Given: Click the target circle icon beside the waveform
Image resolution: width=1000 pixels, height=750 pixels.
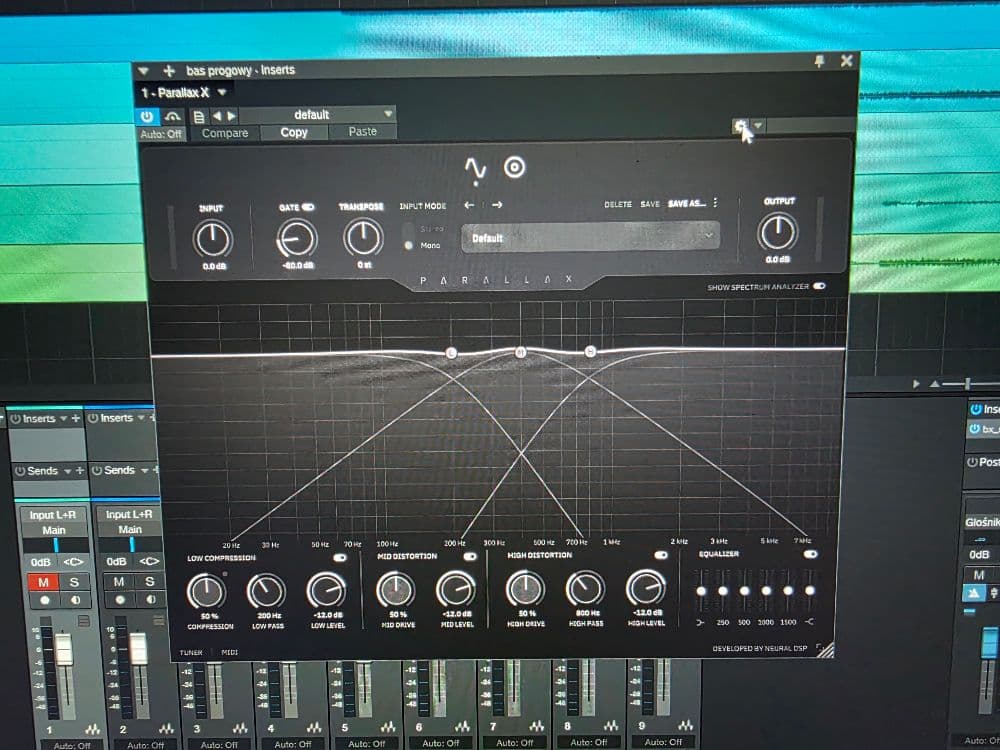Looking at the screenshot, I should 515,167.
